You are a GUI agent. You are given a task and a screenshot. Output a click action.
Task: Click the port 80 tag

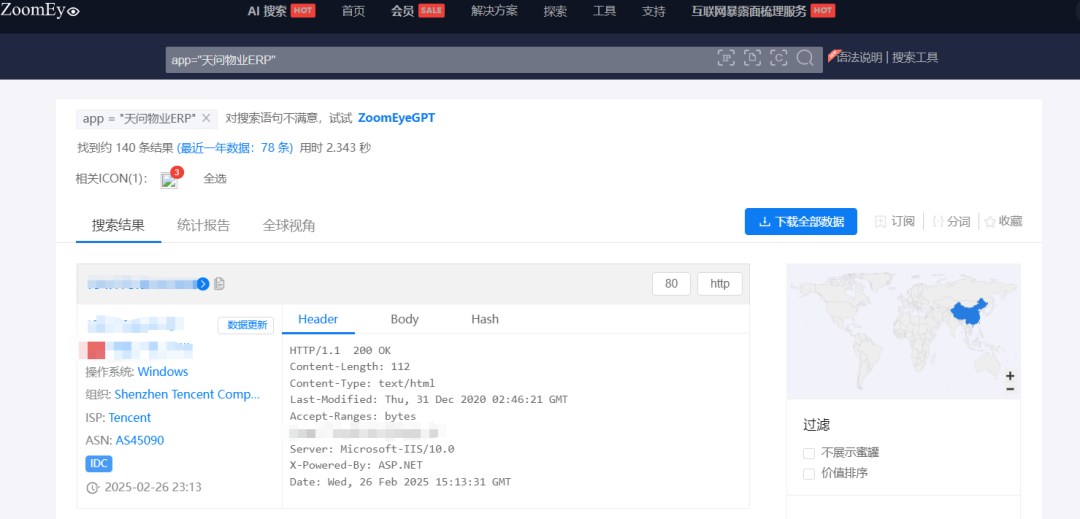[x=672, y=284]
